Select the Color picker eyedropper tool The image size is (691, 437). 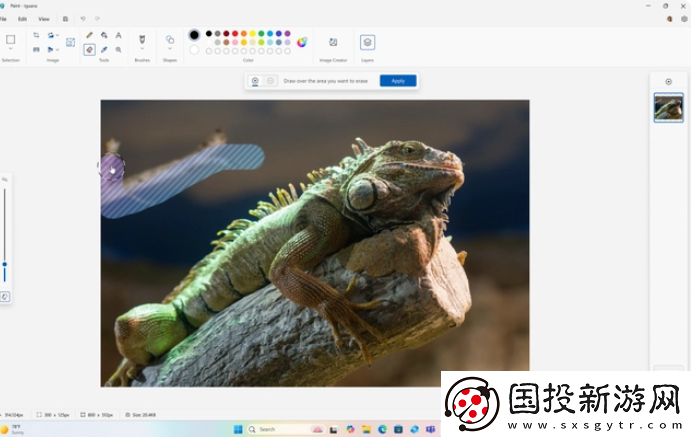coord(104,50)
